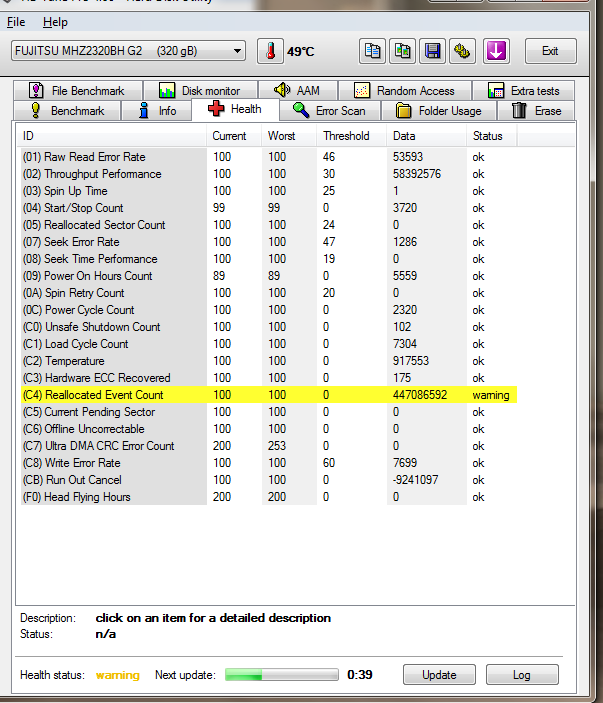603x703 pixels.
Task: Select the (05) Reallocated Sector Count row
Action: pos(269,225)
